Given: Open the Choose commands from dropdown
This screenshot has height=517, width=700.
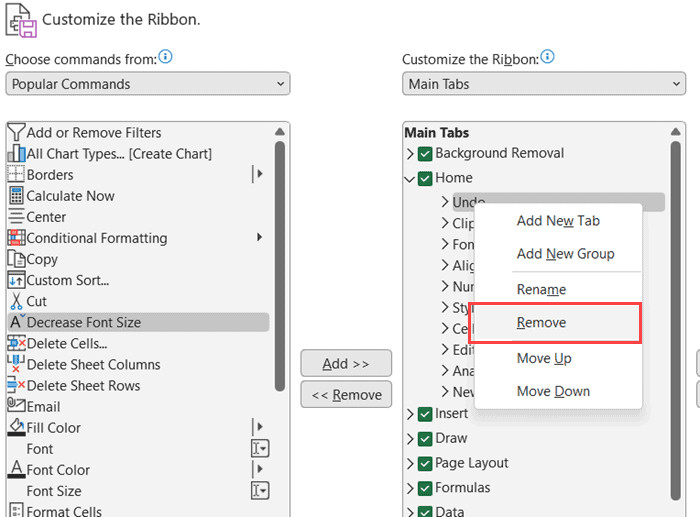Looking at the screenshot, I should click(x=148, y=84).
